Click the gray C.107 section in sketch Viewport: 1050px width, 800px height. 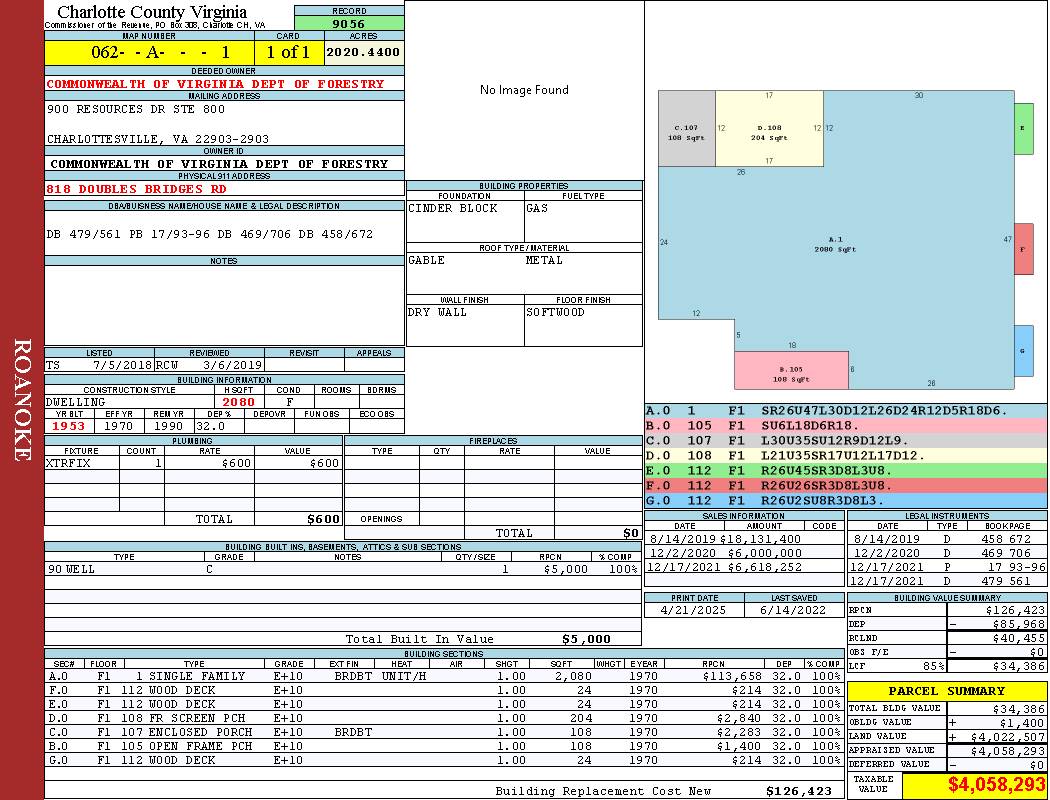click(x=687, y=129)
